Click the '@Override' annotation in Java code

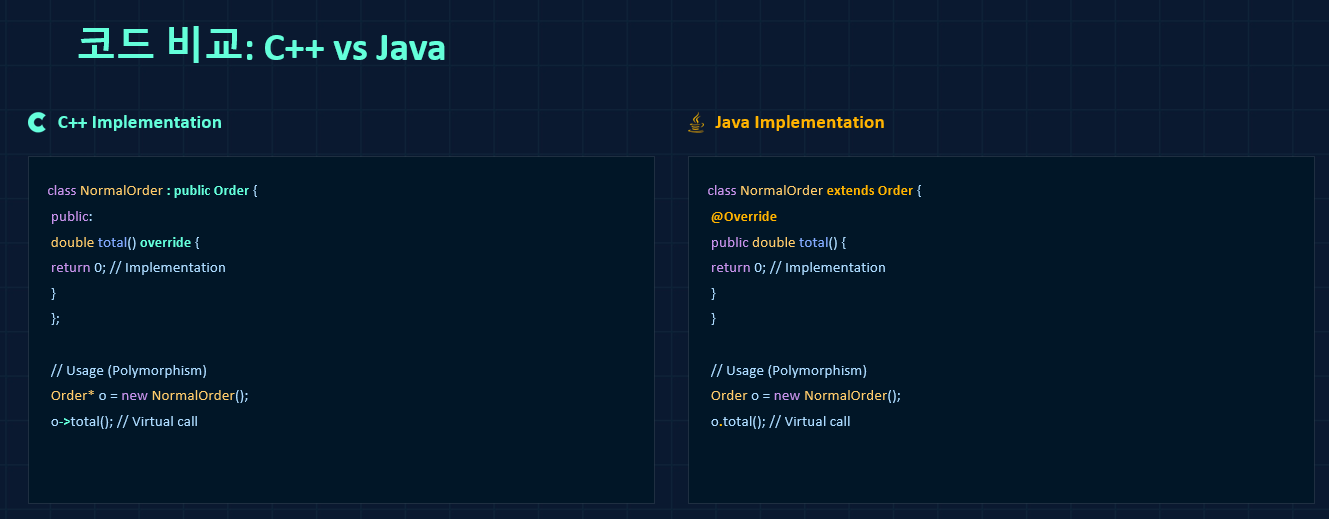coord(743,216)
